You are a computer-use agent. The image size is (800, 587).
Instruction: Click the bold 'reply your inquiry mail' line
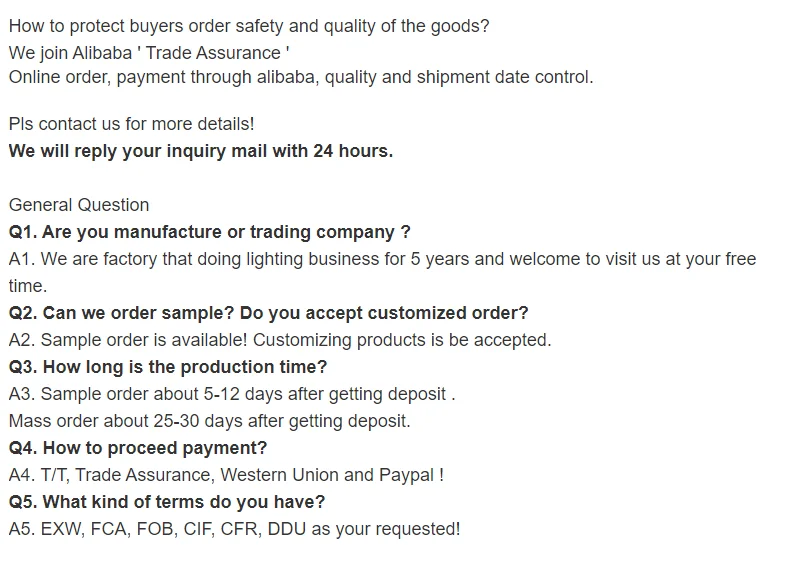click(x=200, y=151)
